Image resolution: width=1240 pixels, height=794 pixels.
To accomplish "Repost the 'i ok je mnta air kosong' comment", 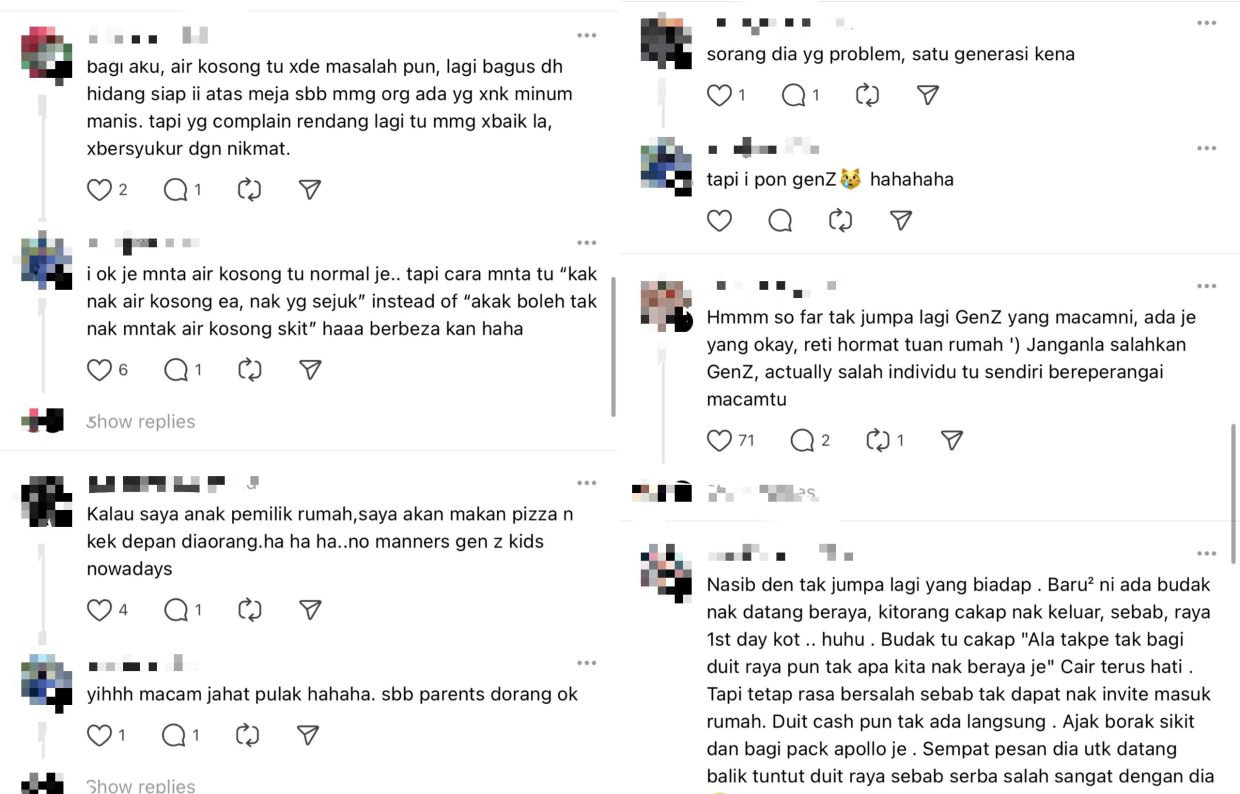I will pos(249,369).
